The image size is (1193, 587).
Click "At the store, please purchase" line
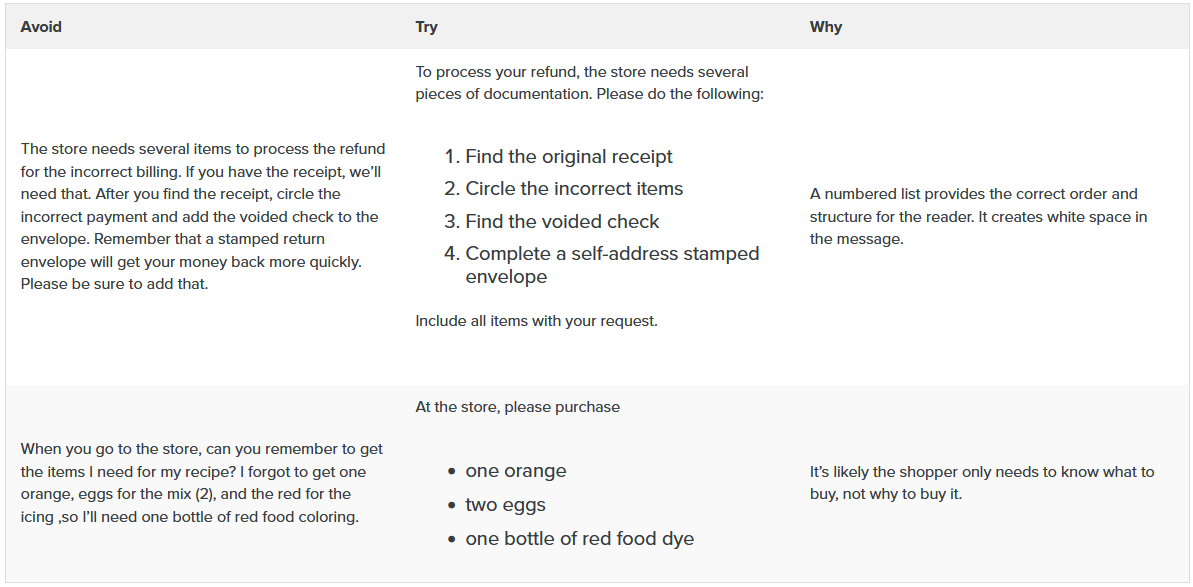(518, 407)
